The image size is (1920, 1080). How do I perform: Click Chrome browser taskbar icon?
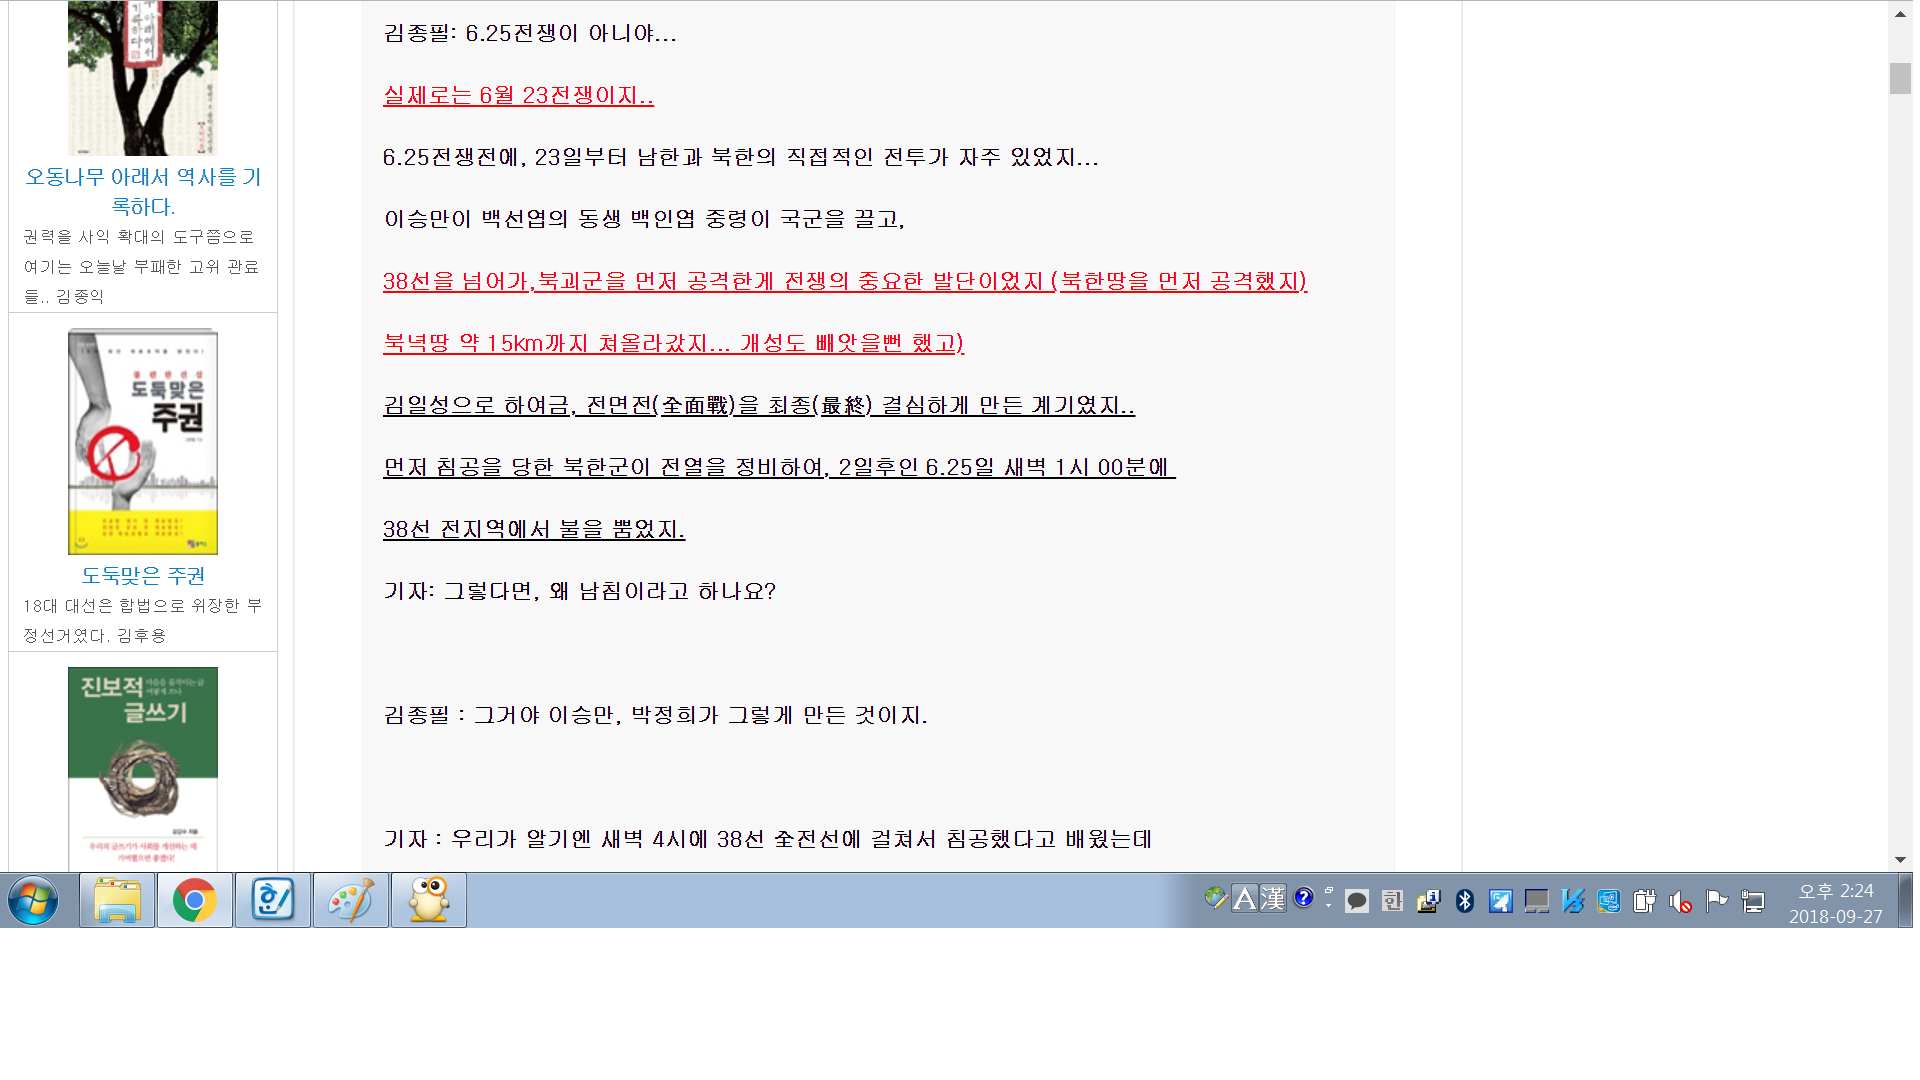pos(195,900)
